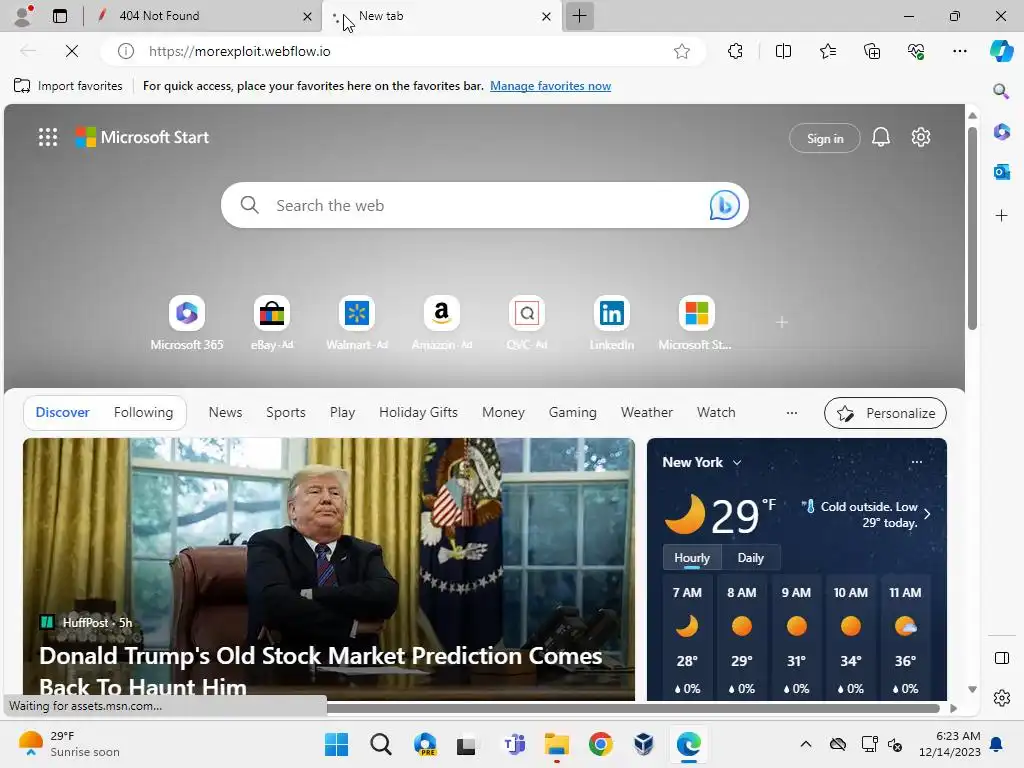The image size is (1024, 768).
Task: Open the Walmart quick link tile
Action: (x=357, y=323)
